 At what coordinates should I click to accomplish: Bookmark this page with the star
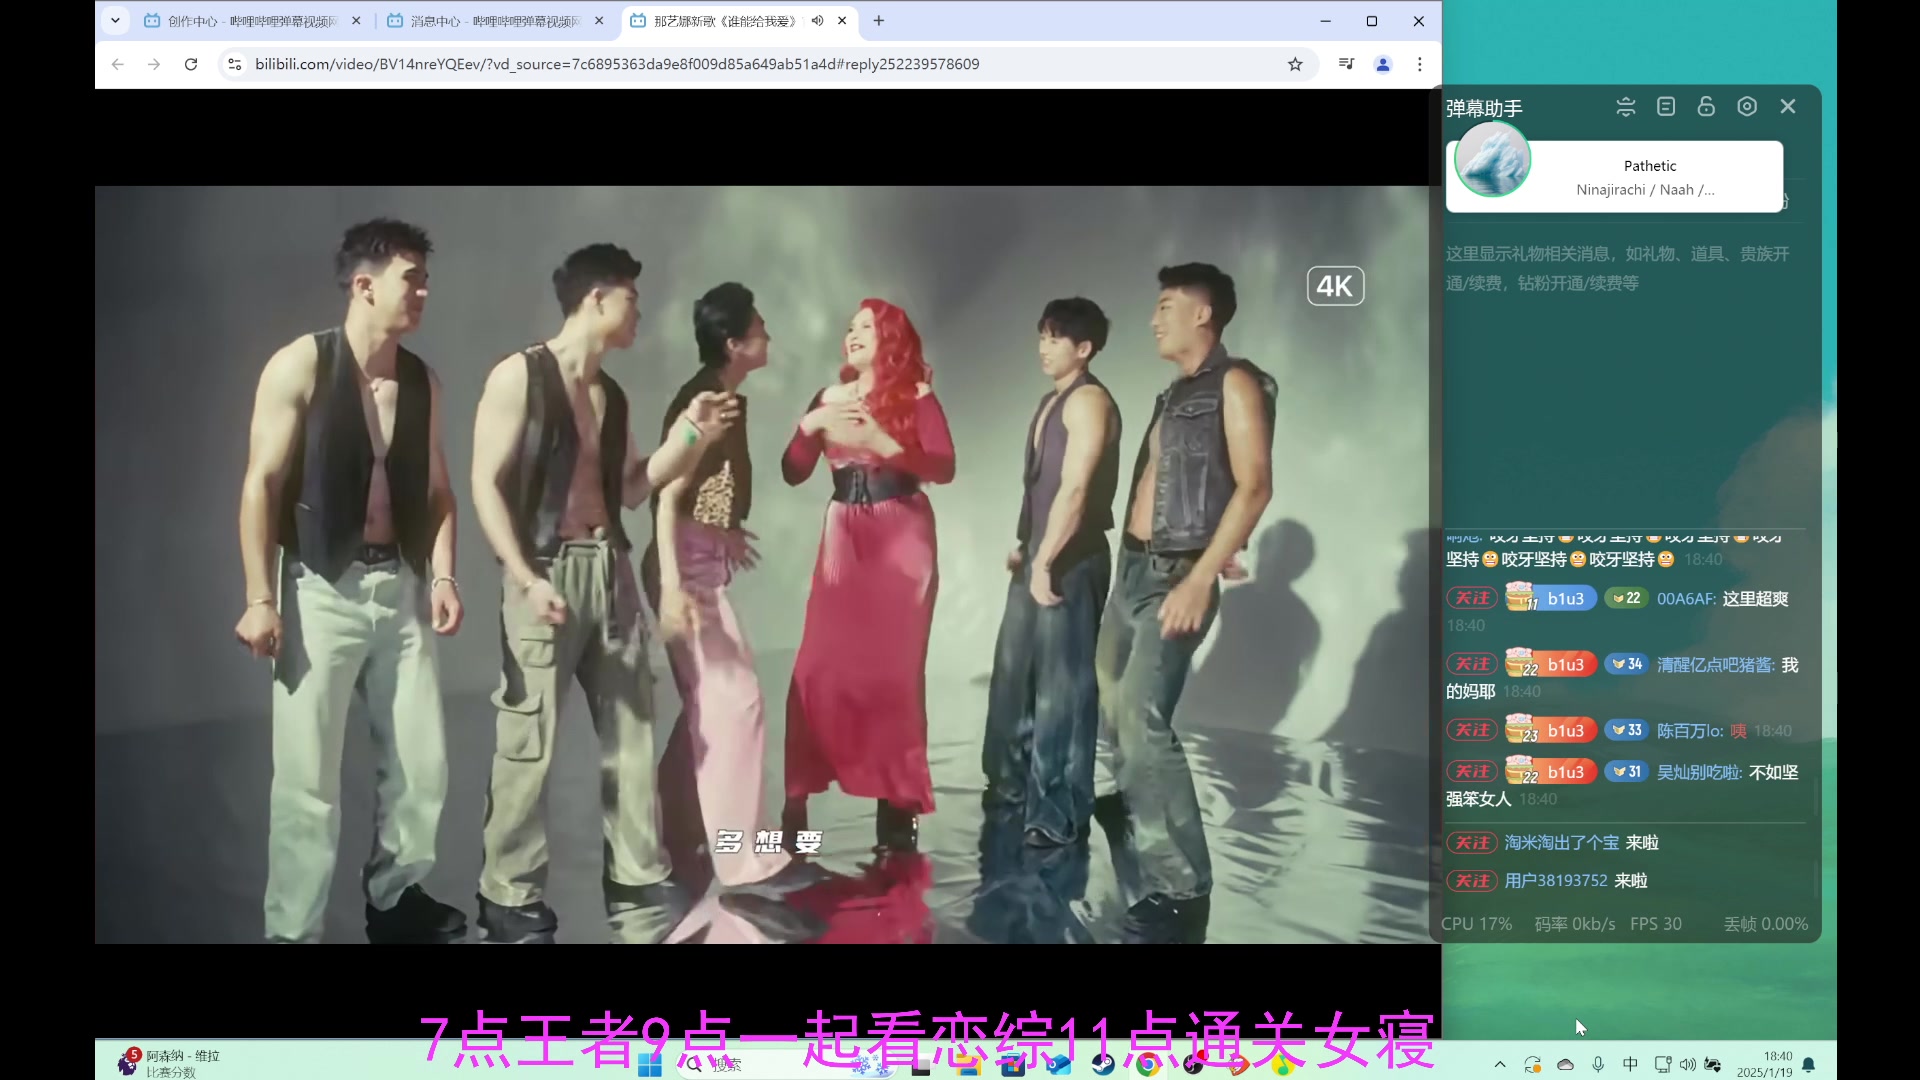(x=1295, y=64)
